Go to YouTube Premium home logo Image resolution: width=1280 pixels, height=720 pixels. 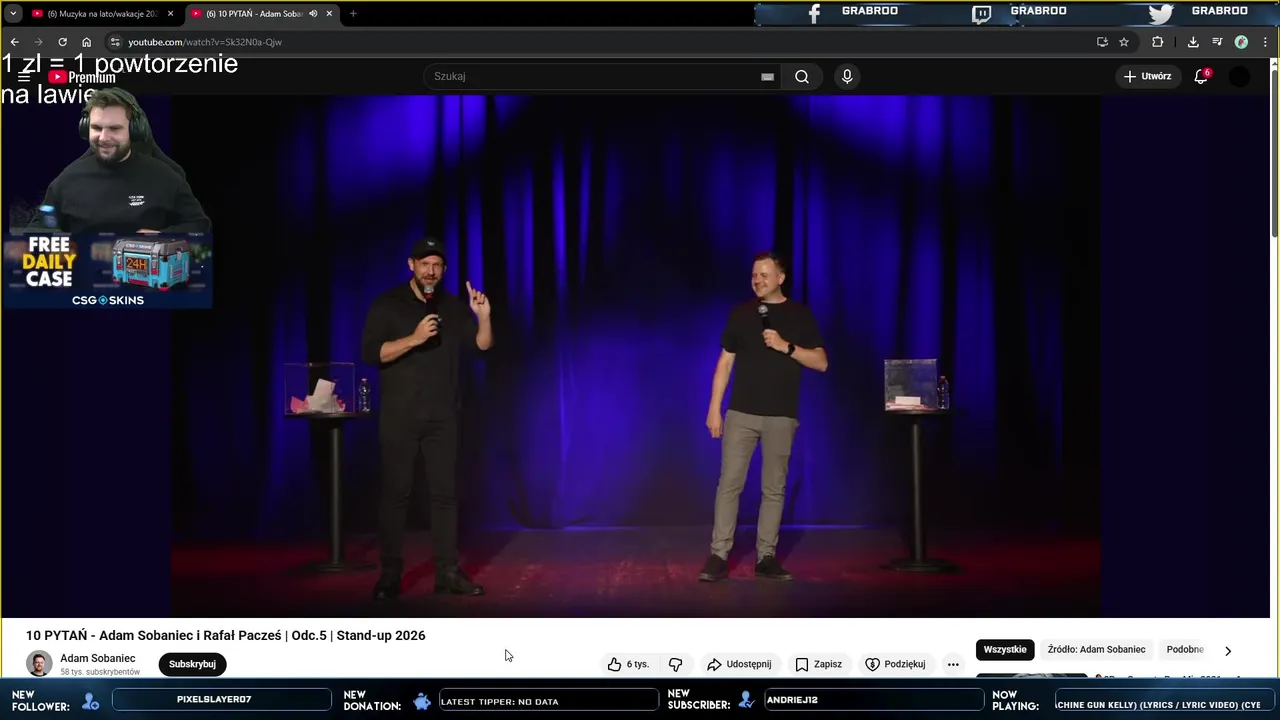point(82,77)
